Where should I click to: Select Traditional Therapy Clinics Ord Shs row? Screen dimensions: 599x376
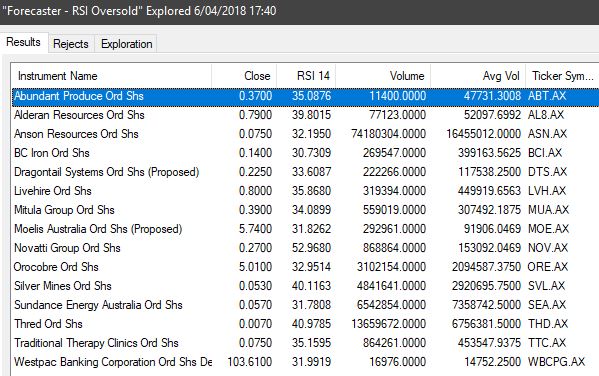pos(305,343)
